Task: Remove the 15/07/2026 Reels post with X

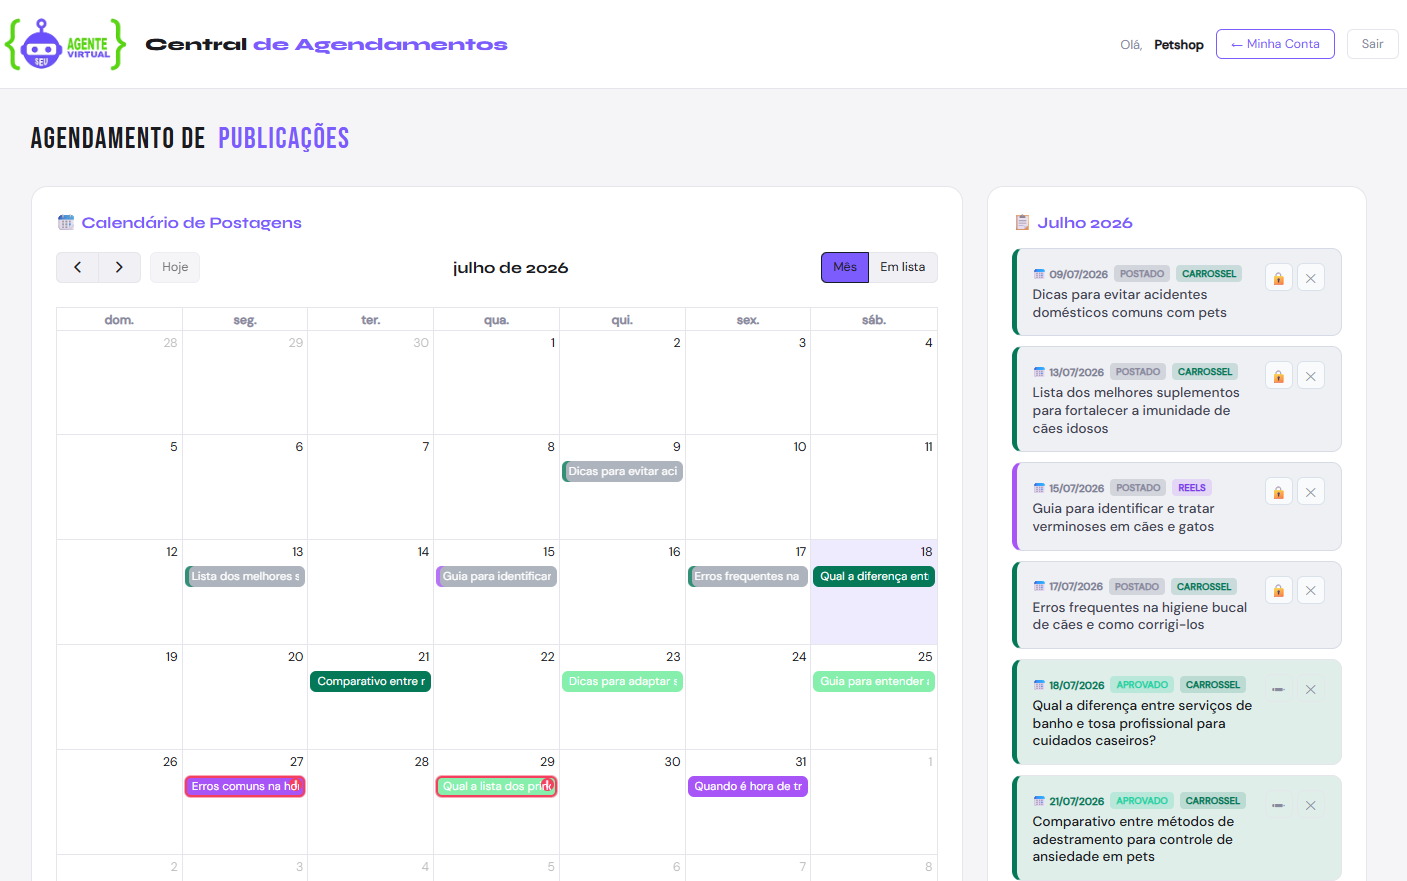Action: 1310,492
